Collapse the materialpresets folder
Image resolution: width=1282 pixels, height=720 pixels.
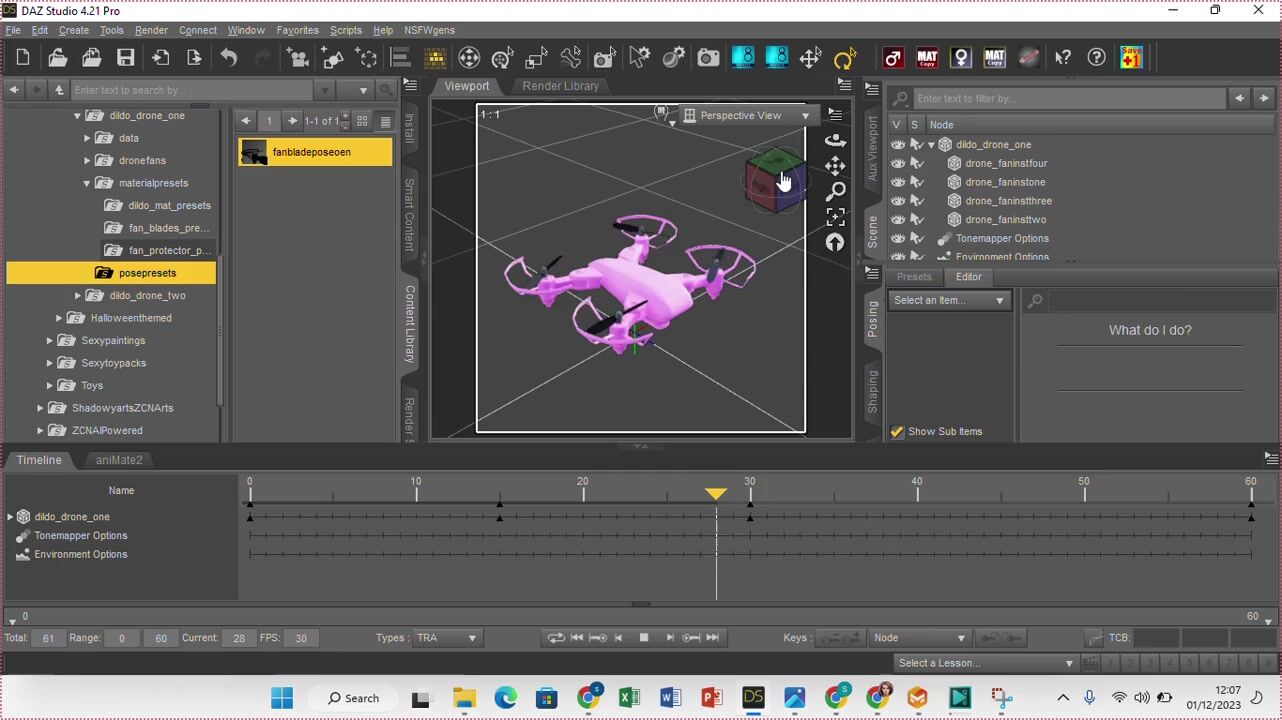[x=87, y=183]
